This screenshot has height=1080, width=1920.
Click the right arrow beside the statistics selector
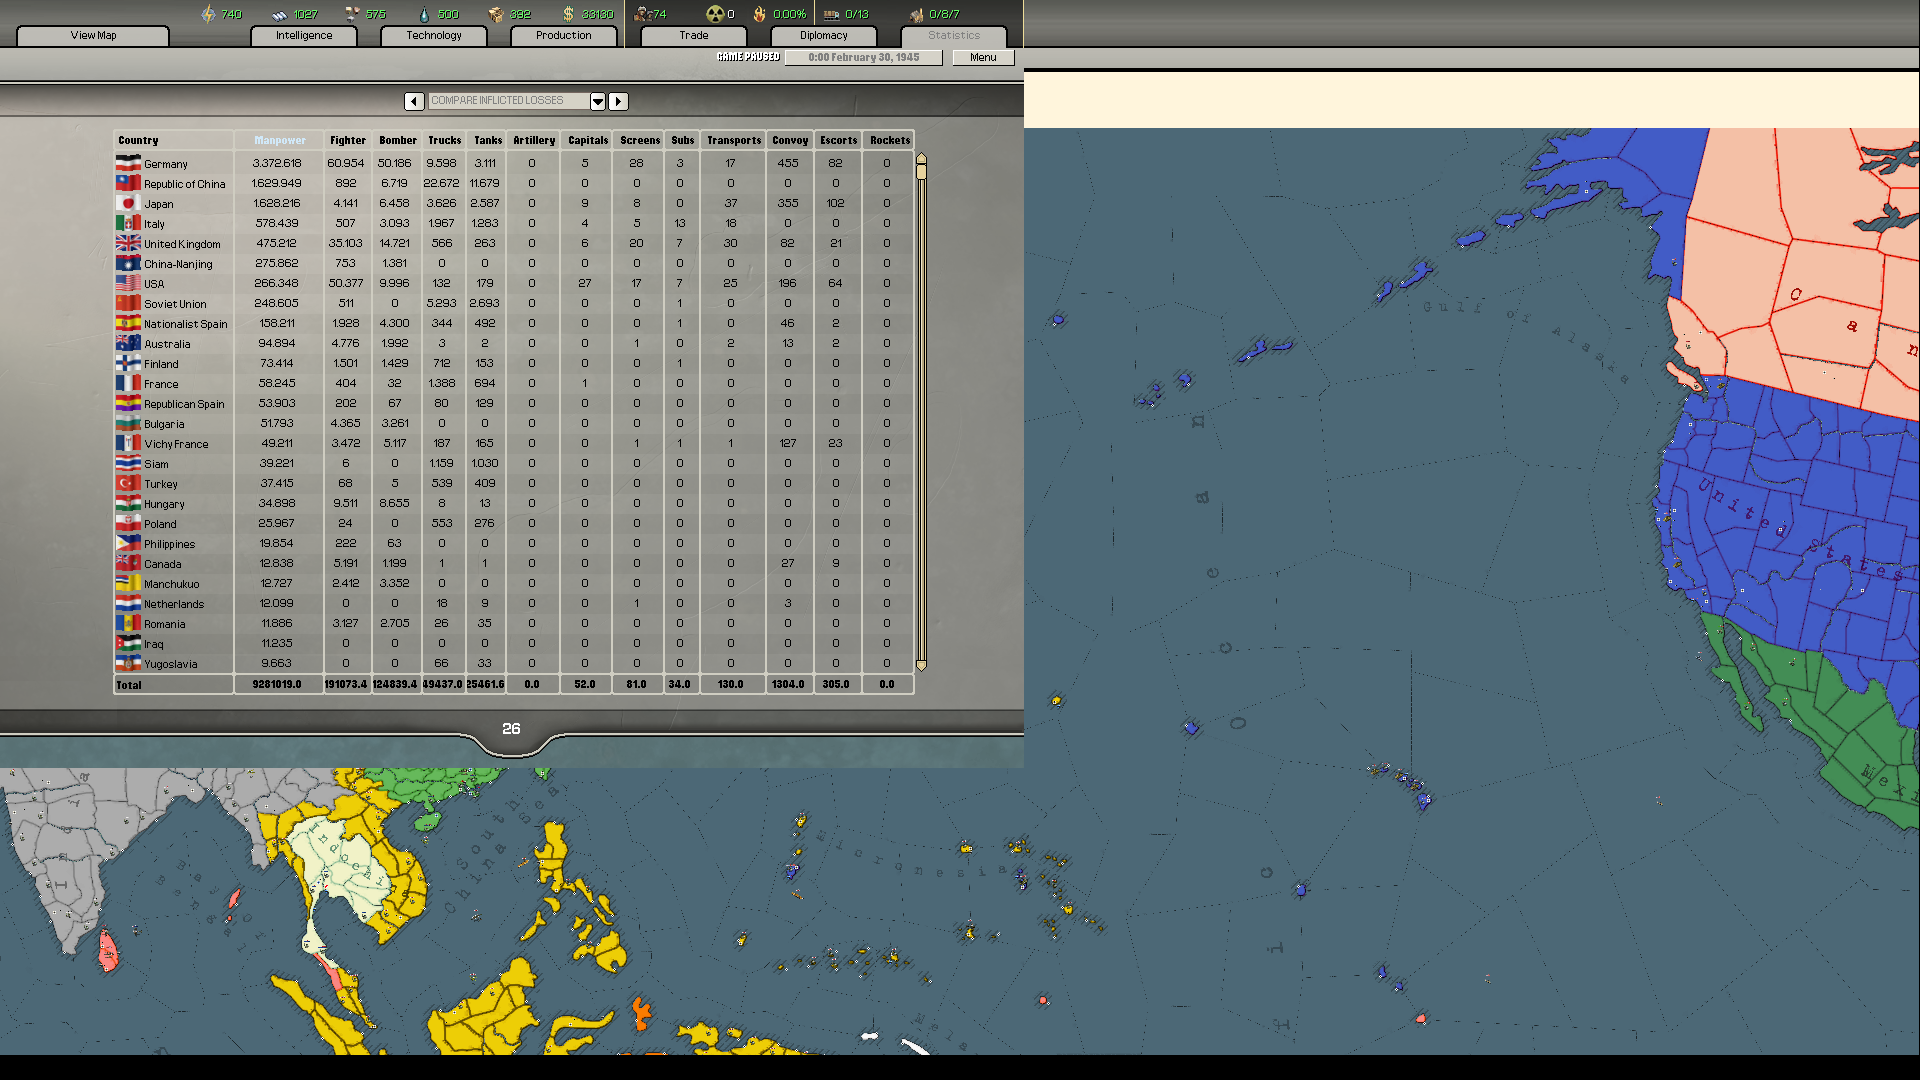click(618, 100)
